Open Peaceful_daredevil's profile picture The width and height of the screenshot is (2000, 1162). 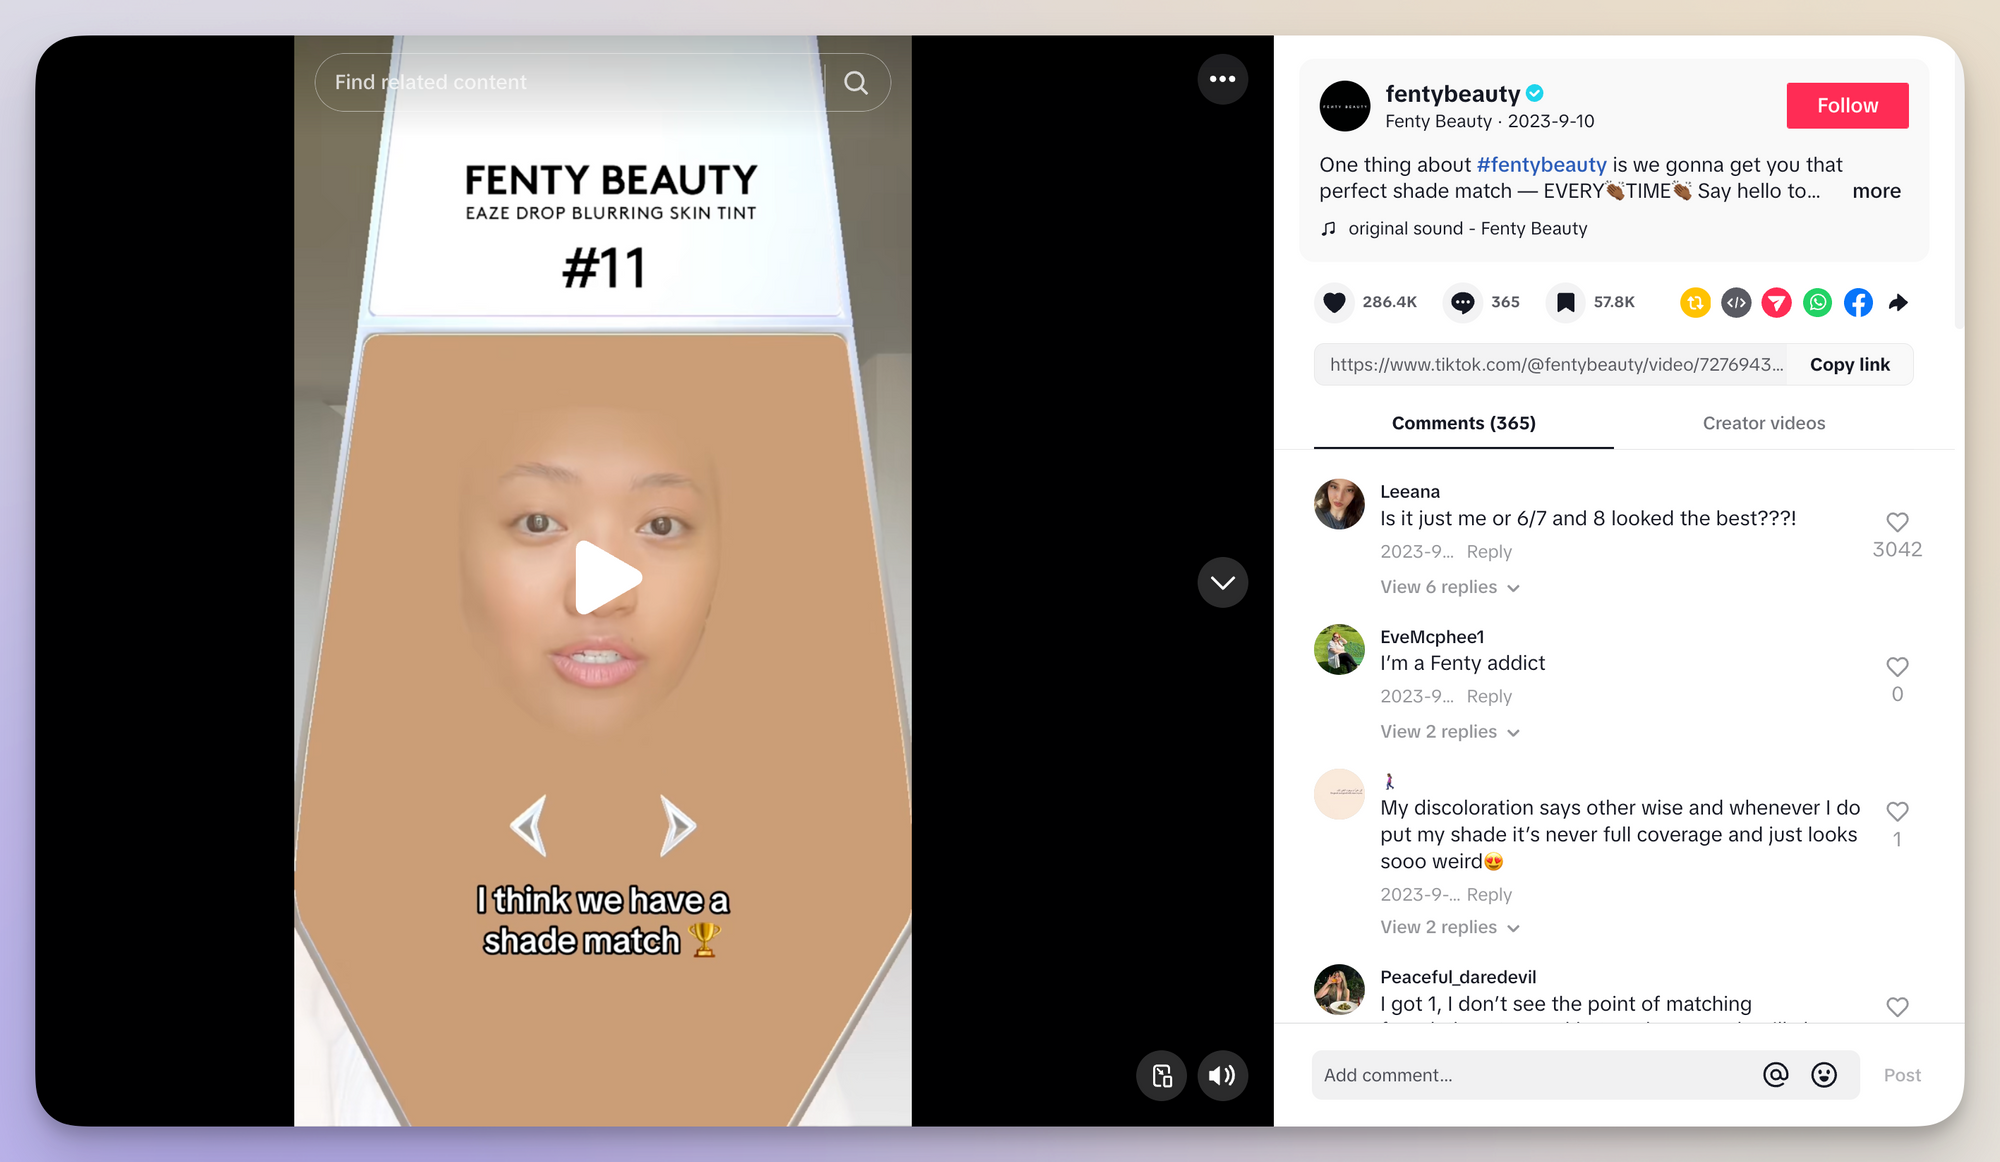(1339, 989)
